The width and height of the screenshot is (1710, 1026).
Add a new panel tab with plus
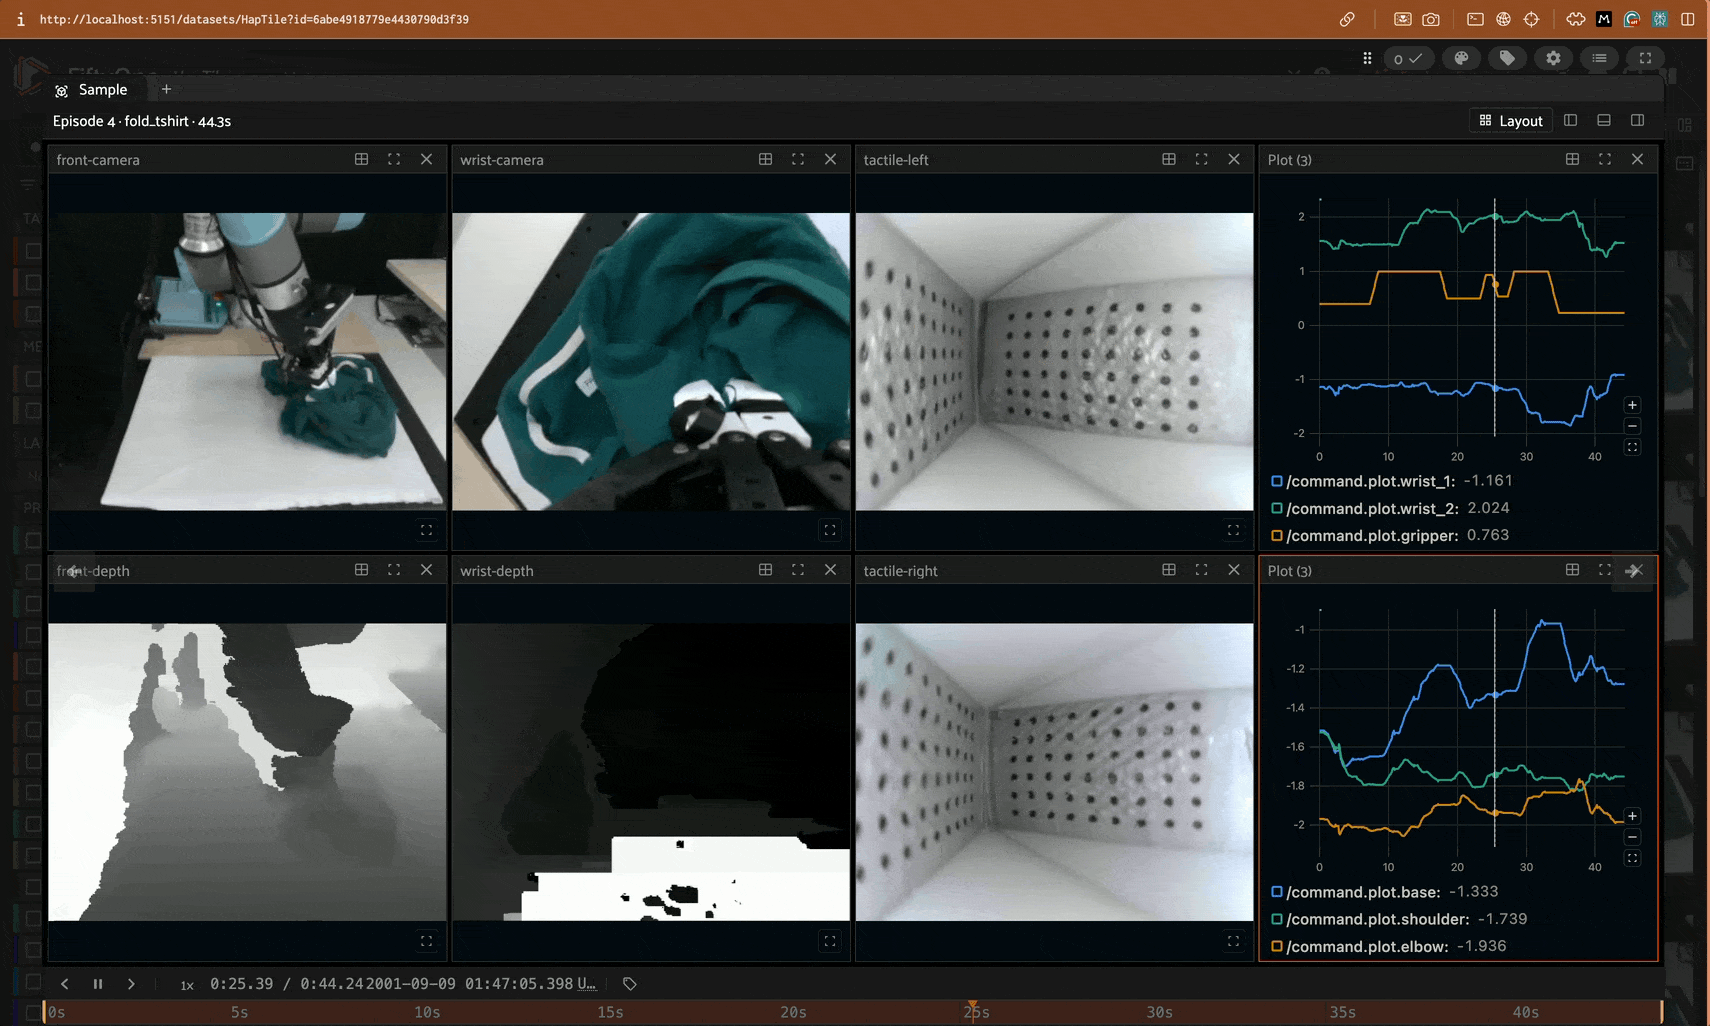click(167, 90)
